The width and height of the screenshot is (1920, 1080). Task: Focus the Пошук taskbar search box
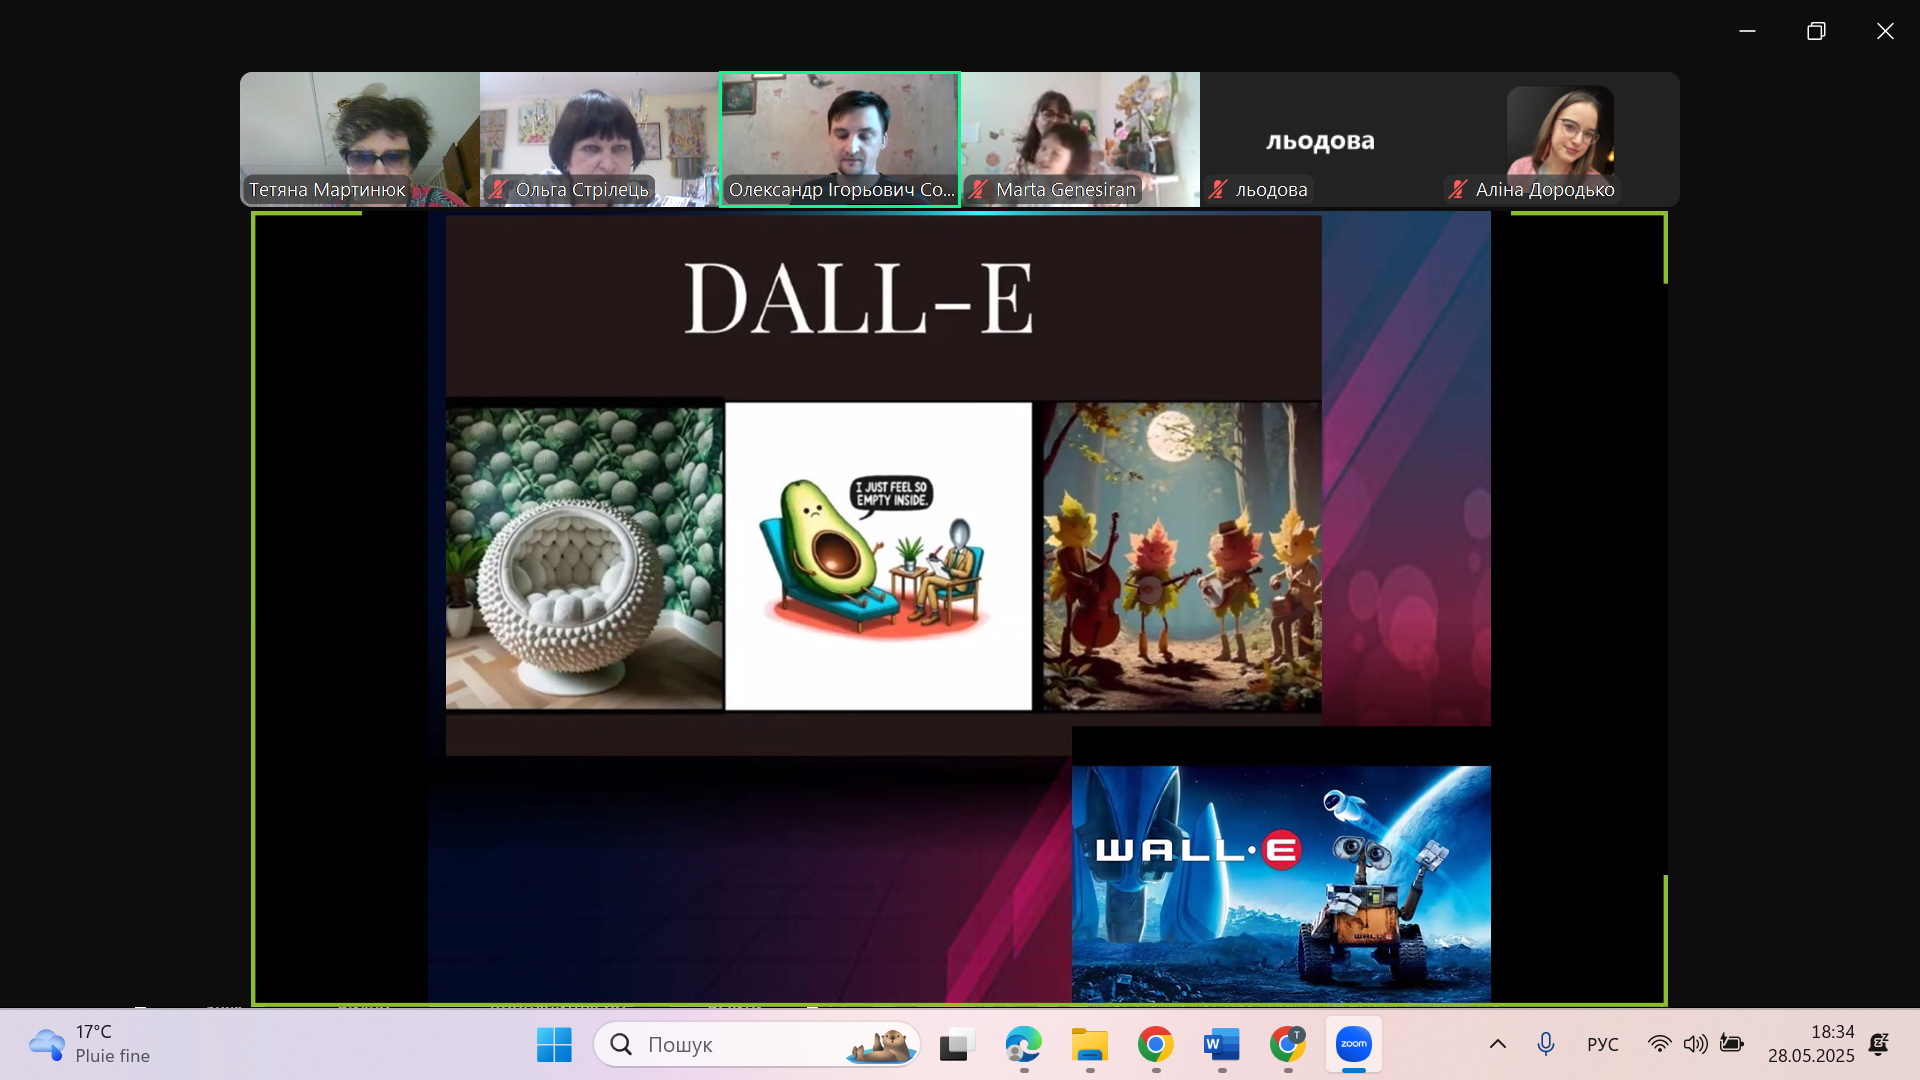pyautogui.click(x=757, y=1045)
